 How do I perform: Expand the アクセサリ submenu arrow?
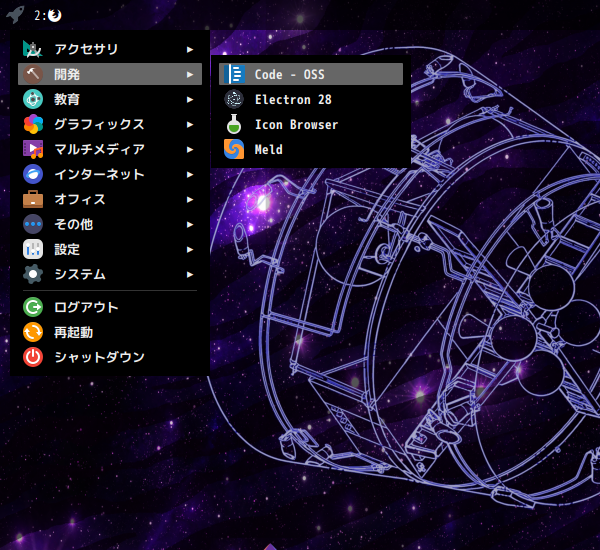pos(190,49)
